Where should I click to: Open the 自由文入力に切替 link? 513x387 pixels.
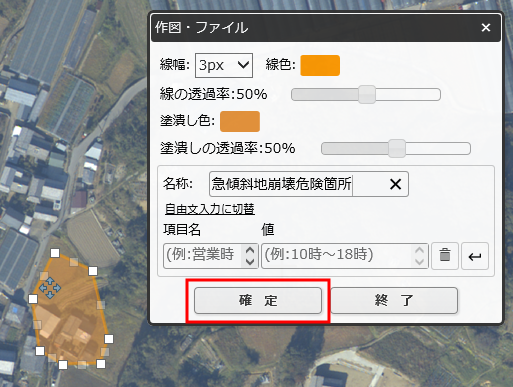(210, 209)
